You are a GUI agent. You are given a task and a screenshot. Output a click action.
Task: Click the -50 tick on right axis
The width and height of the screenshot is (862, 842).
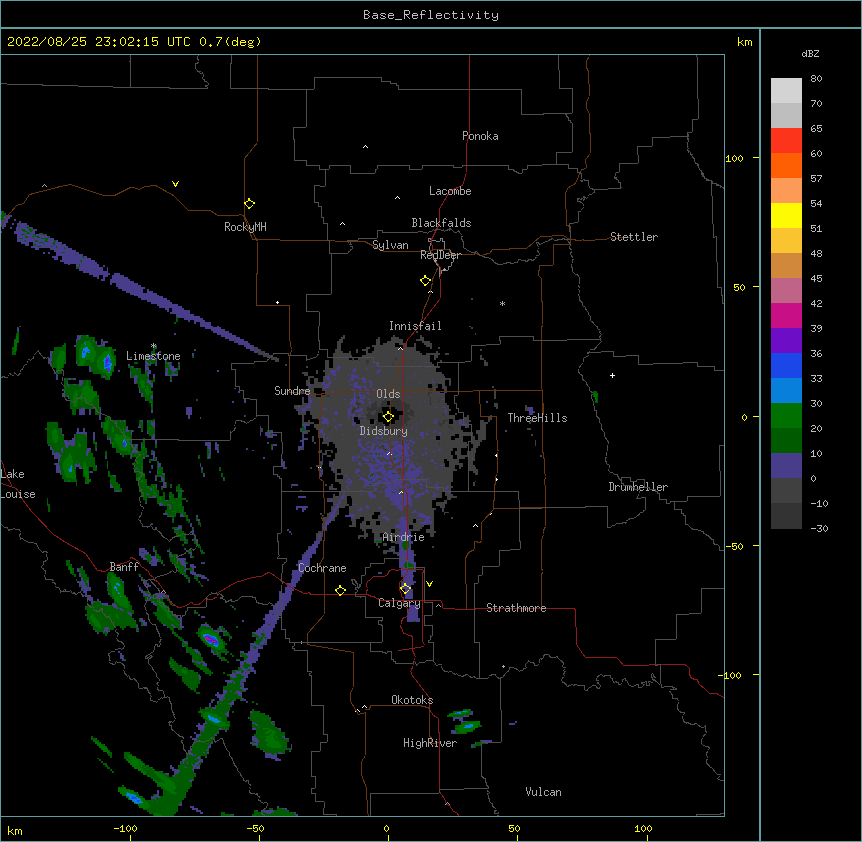733,546
